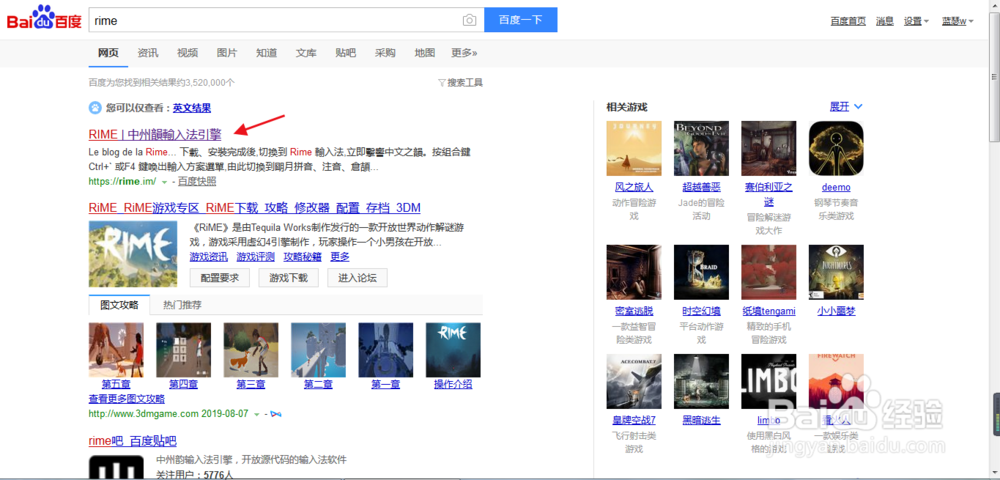The width and height of the screenshot is (1000, 480).
Task: Open the 游戏资讯 link
Action: [209, 257]
